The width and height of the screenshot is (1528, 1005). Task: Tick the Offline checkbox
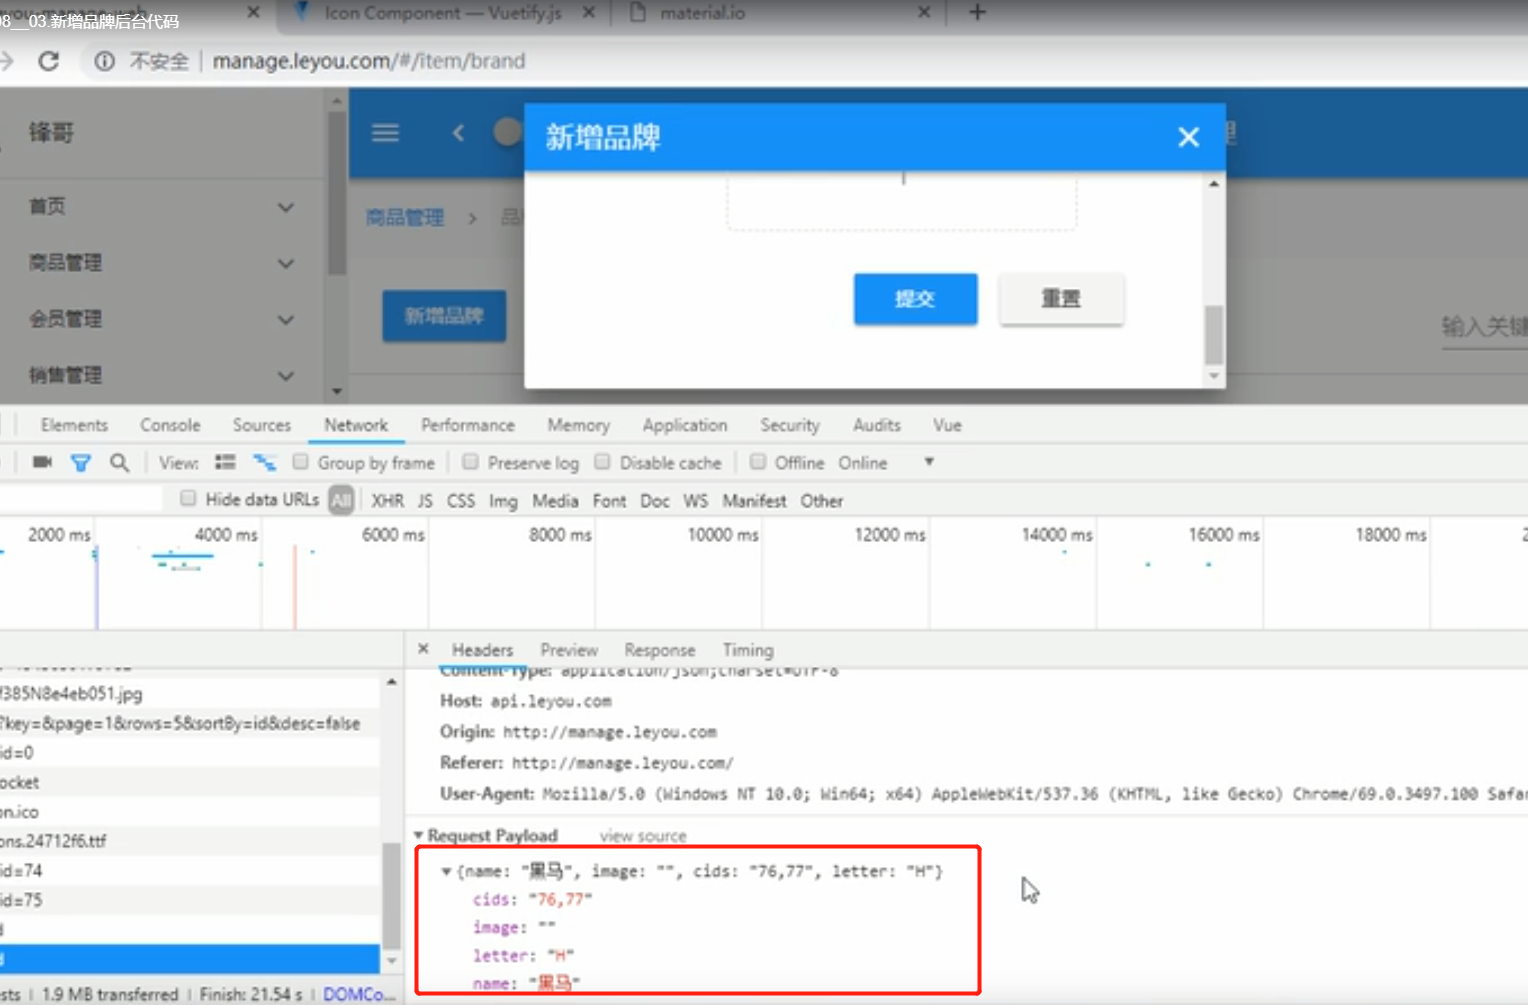point(758,462)
